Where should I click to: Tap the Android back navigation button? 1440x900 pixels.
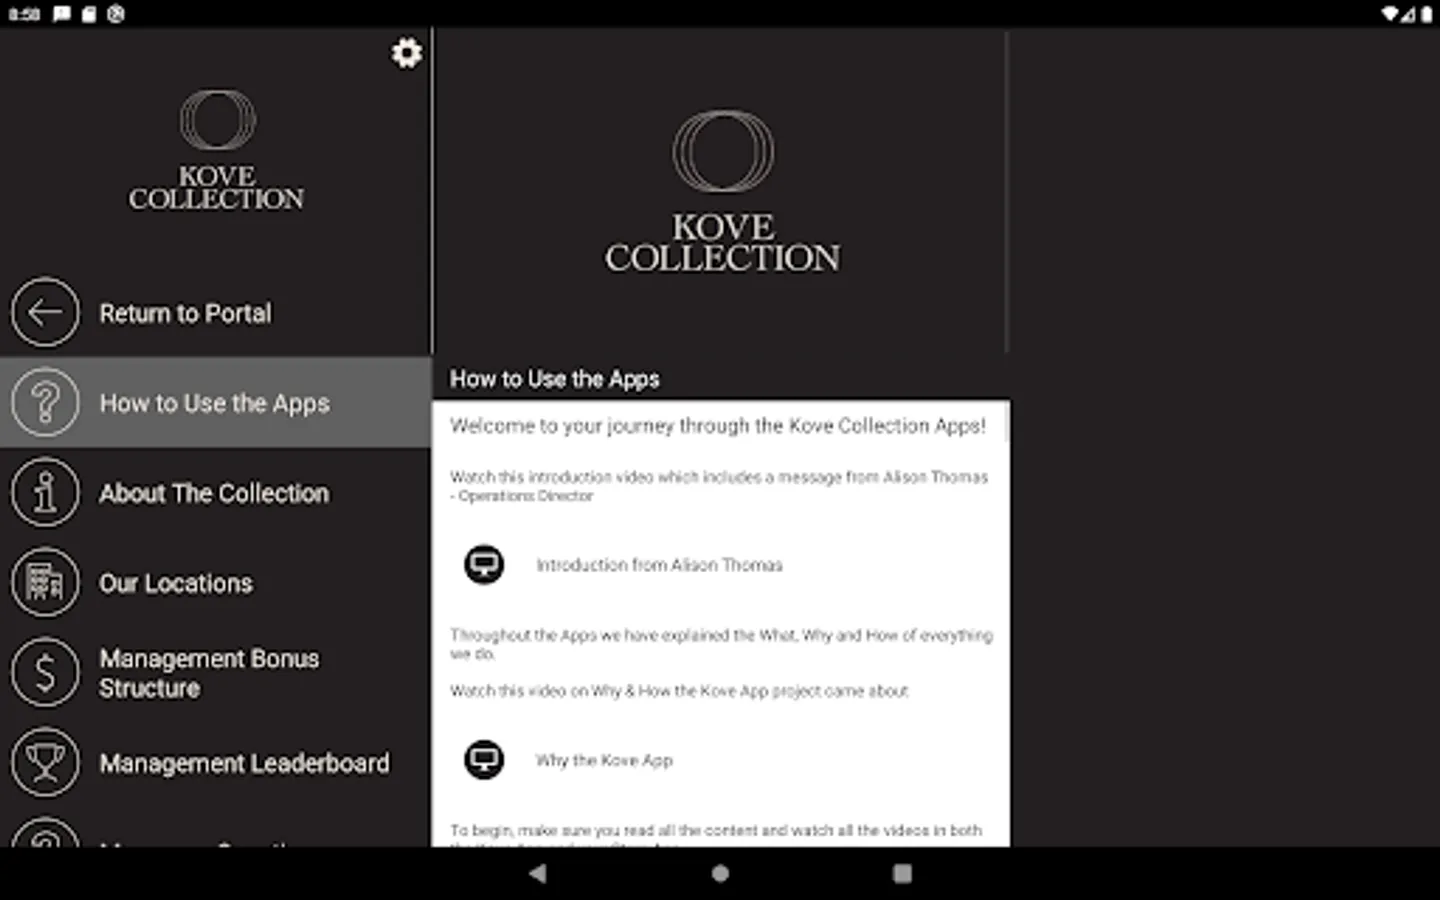pos(538,873)
